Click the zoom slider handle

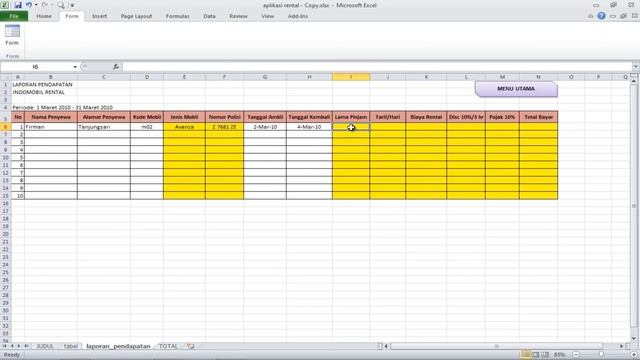click(x=601, y=355)
